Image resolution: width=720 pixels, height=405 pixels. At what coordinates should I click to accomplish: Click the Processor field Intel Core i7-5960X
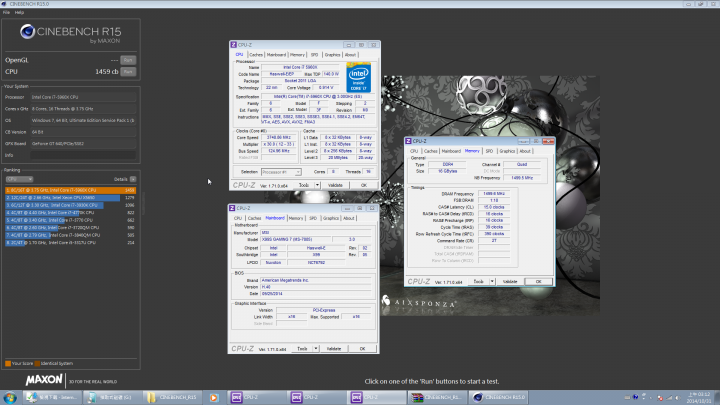click(83, 97)
